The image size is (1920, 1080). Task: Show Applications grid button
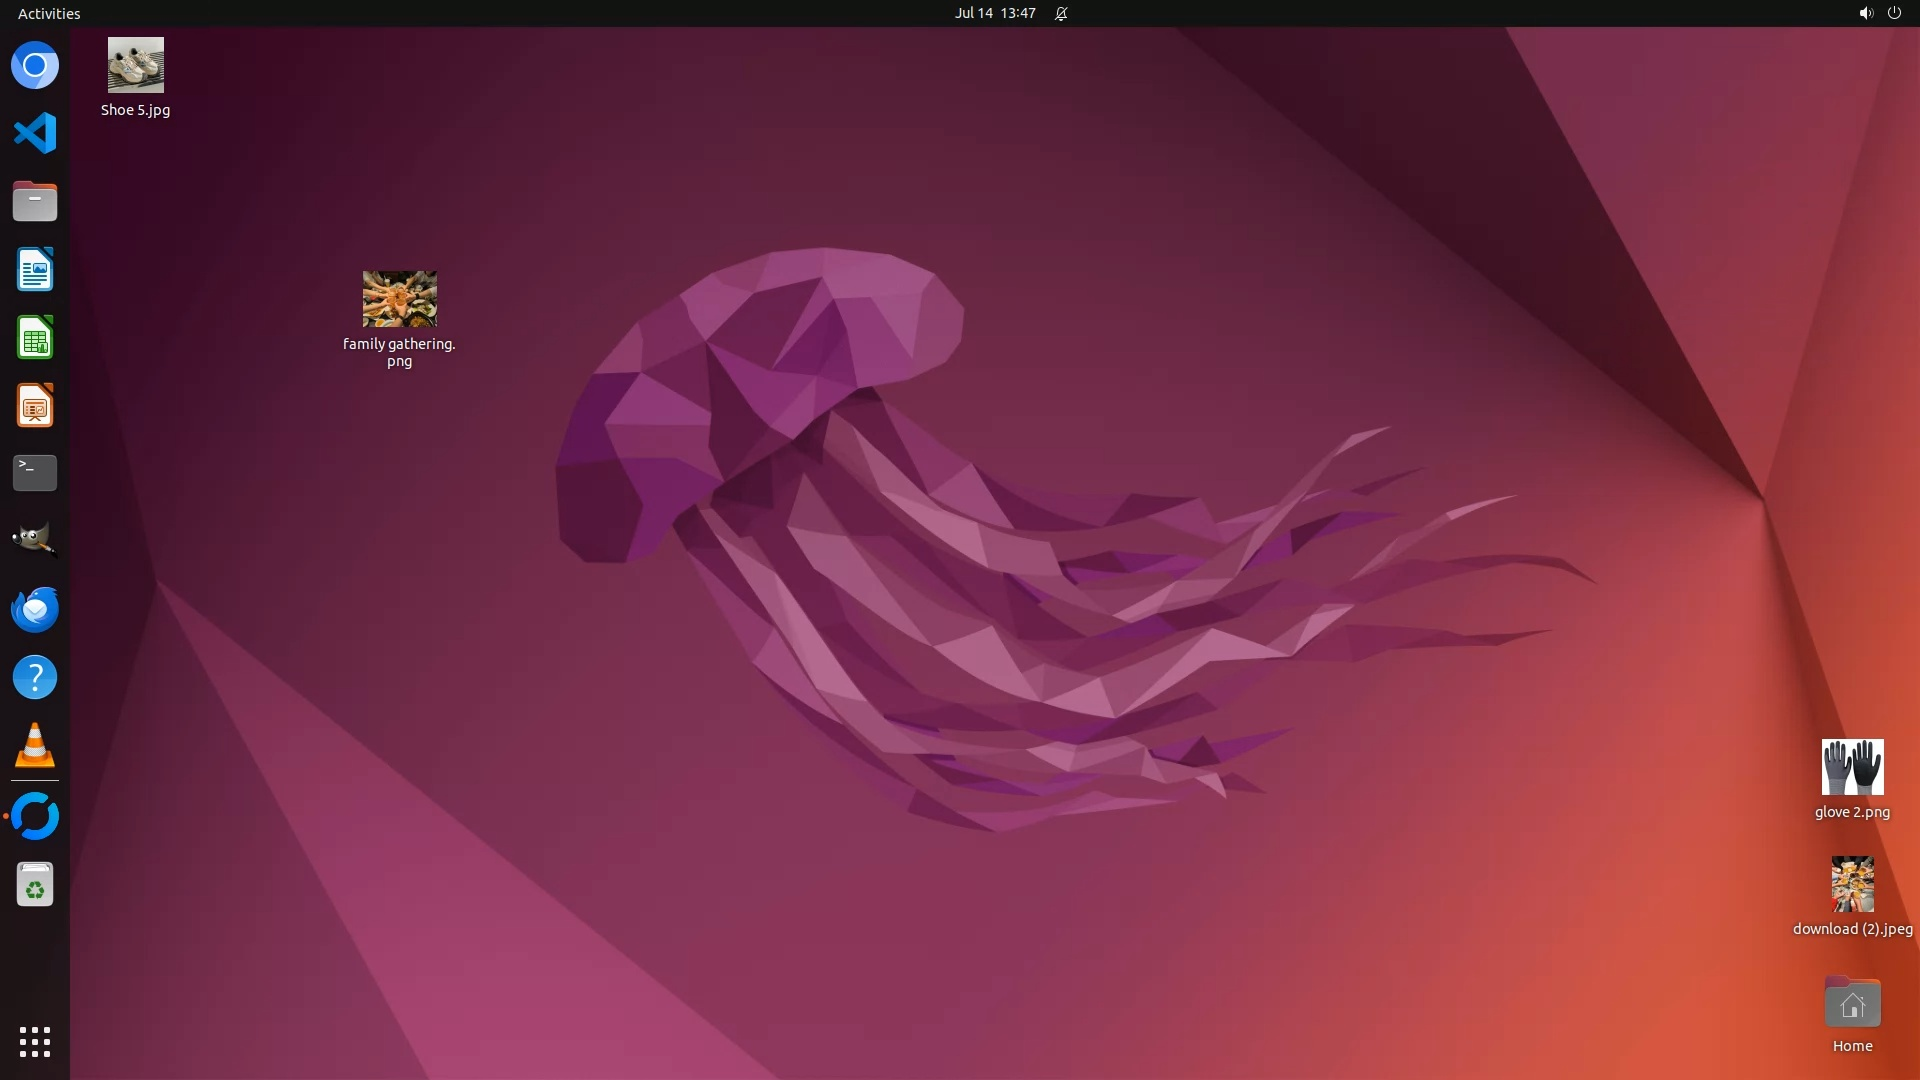point(35,1042)
